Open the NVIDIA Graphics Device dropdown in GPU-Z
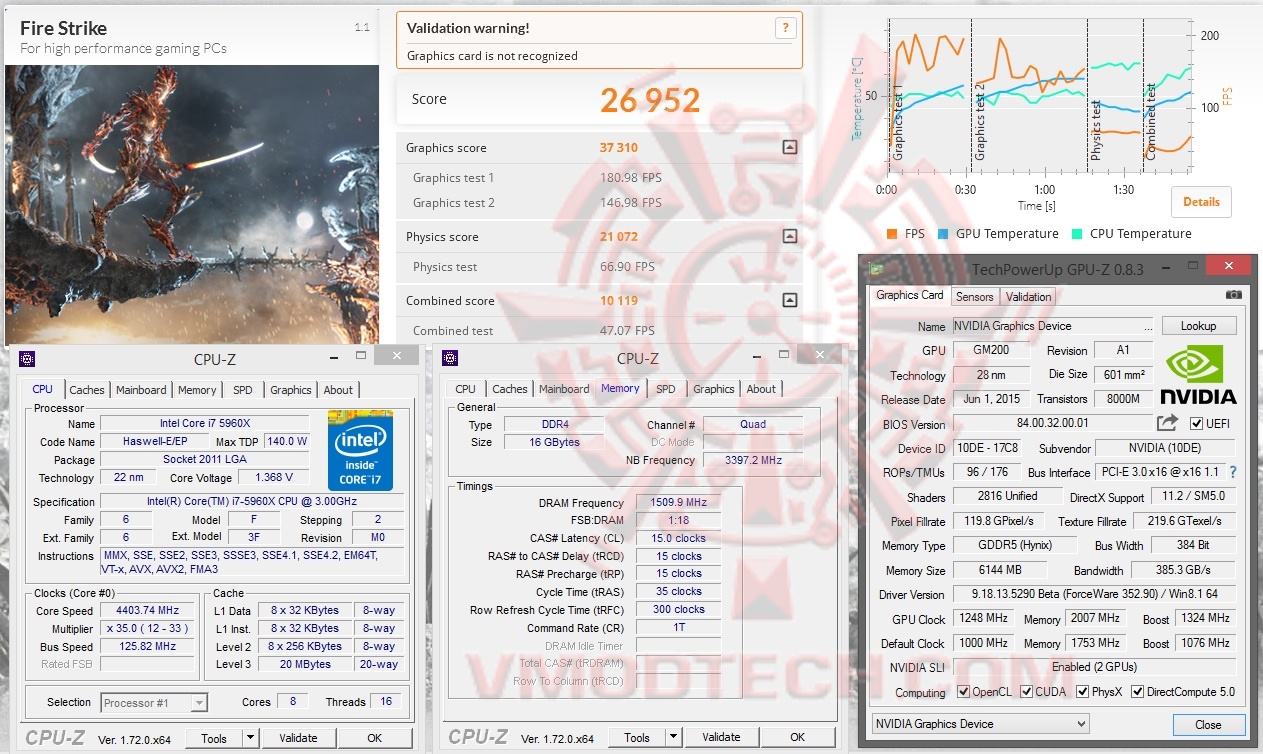 point(979,724)
